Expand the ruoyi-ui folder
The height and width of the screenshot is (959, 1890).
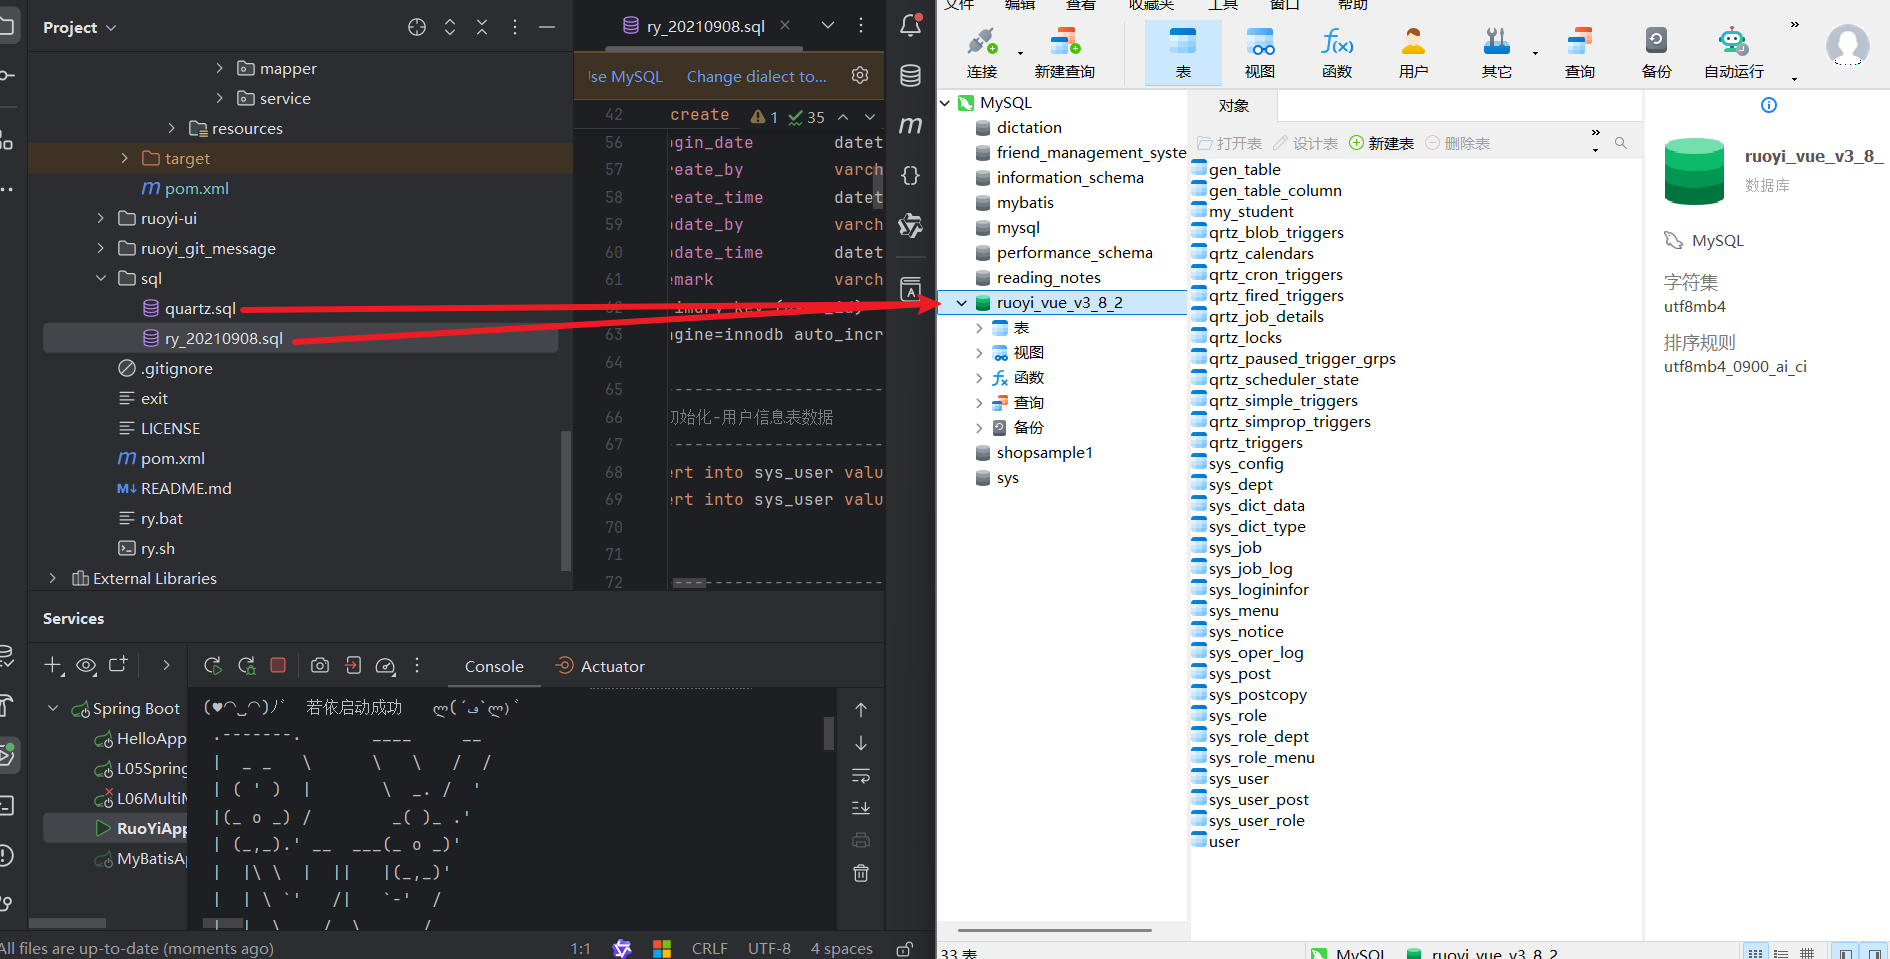[x=100, y=218]
